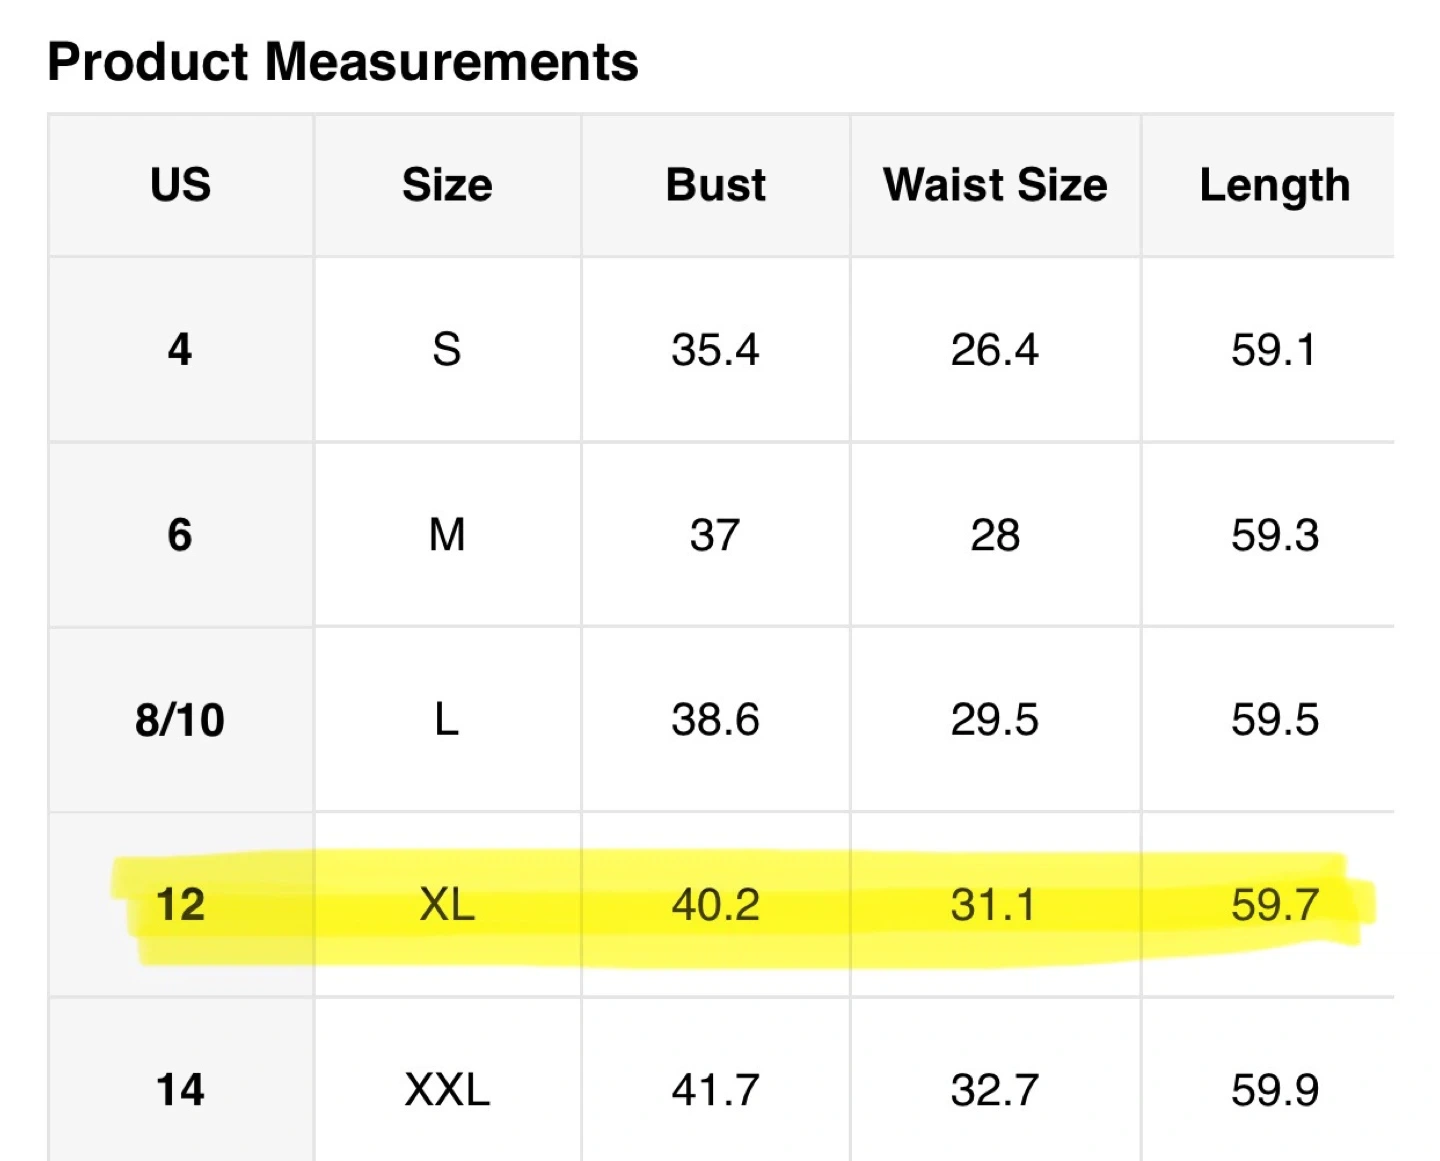The image size is (1440, 1161).
Task: Click the 59.3 length value
Action: tap(1275, 535)
